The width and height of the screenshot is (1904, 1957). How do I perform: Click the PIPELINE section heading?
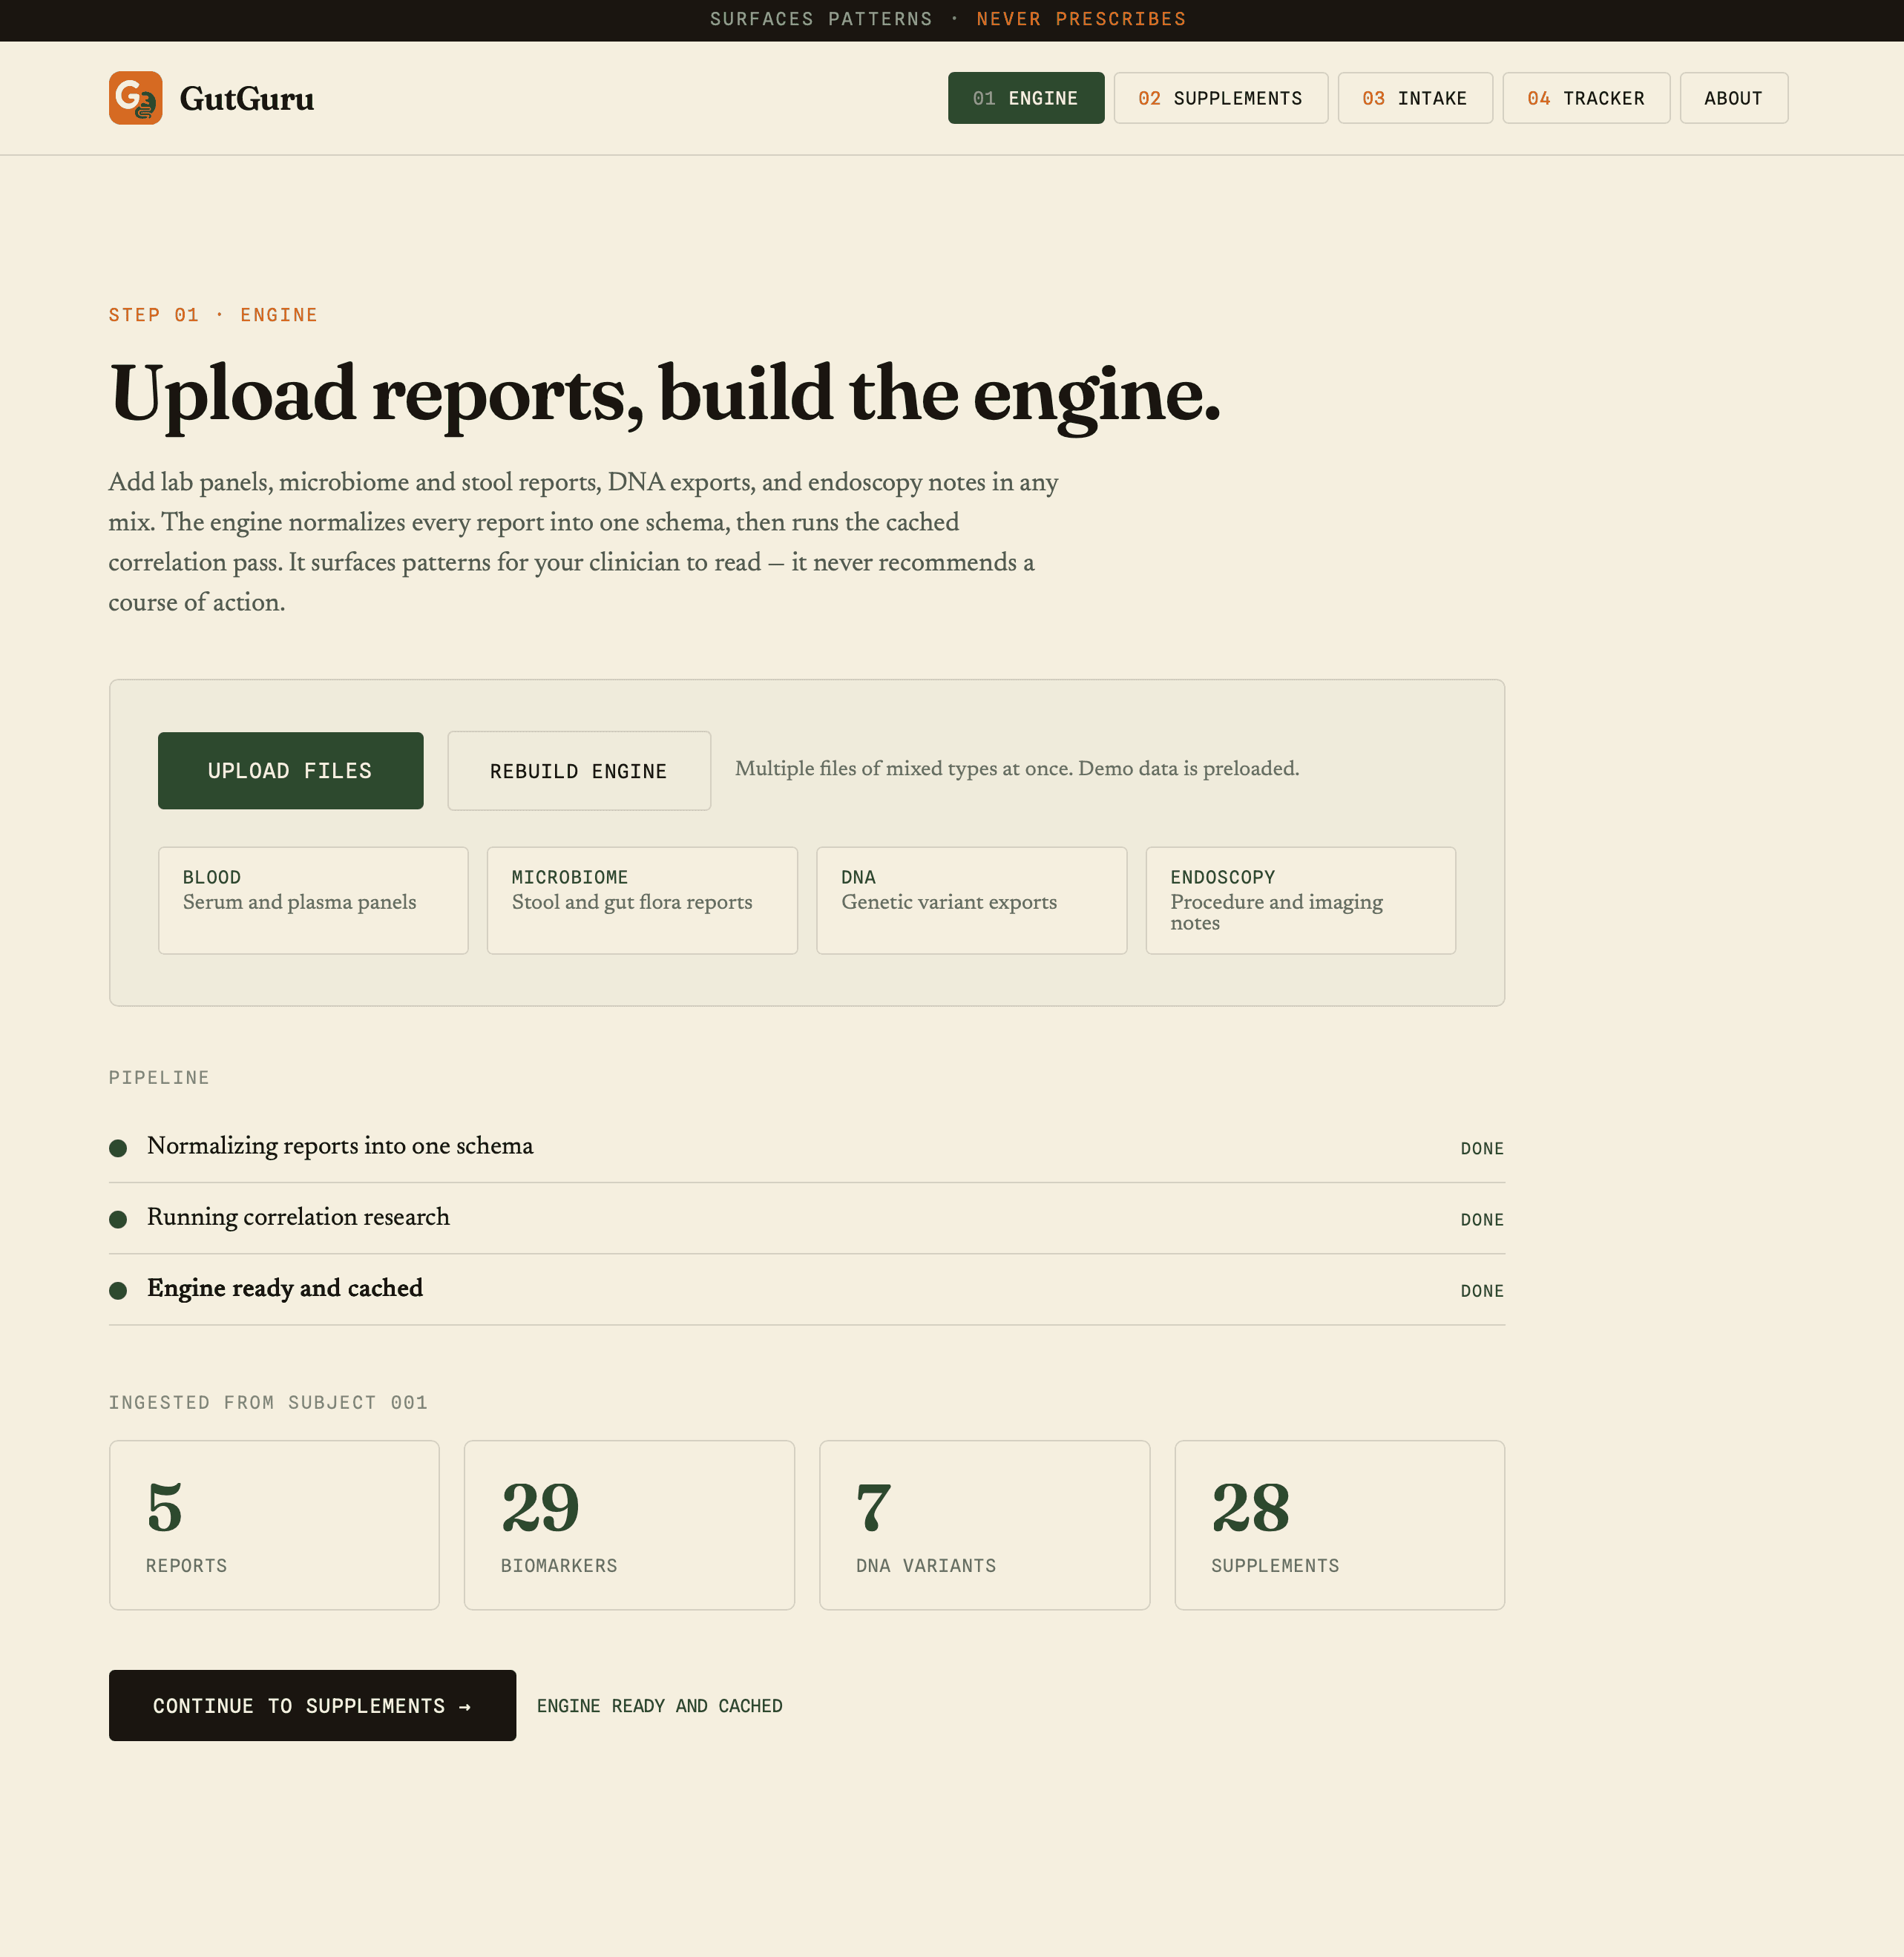coord(159,1078)
